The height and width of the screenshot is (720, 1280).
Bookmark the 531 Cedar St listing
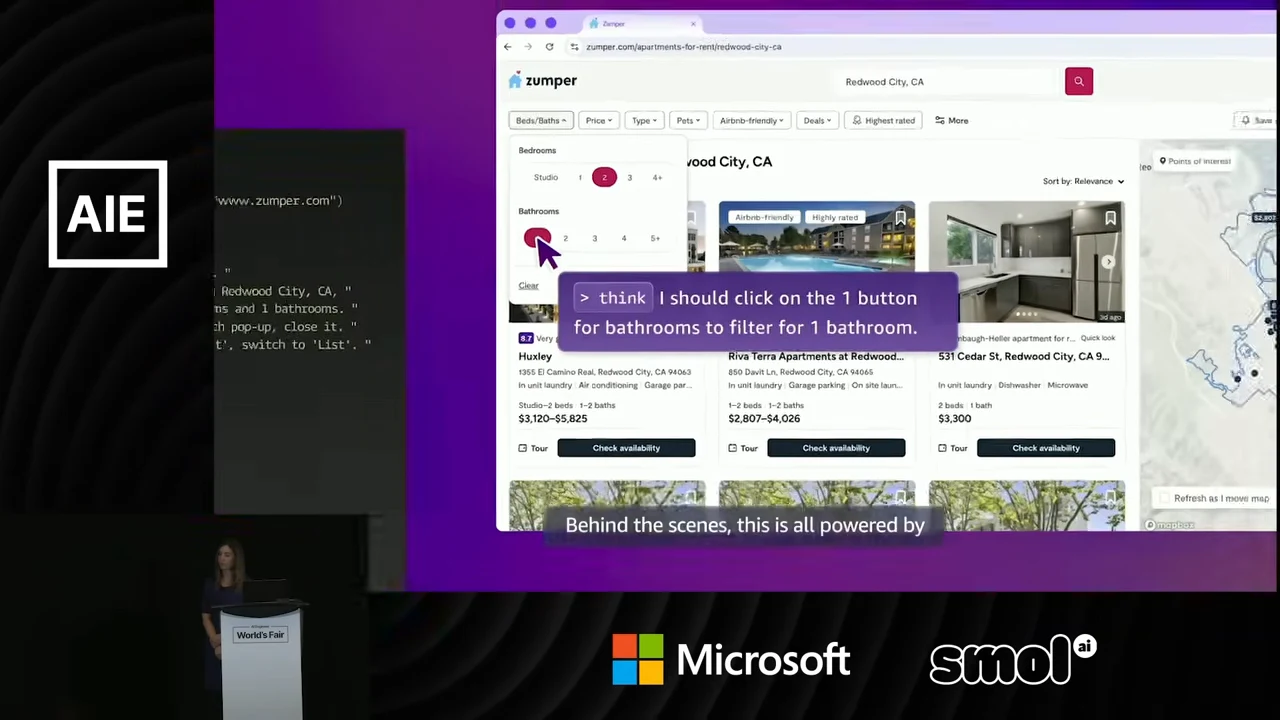point(1110,218)
